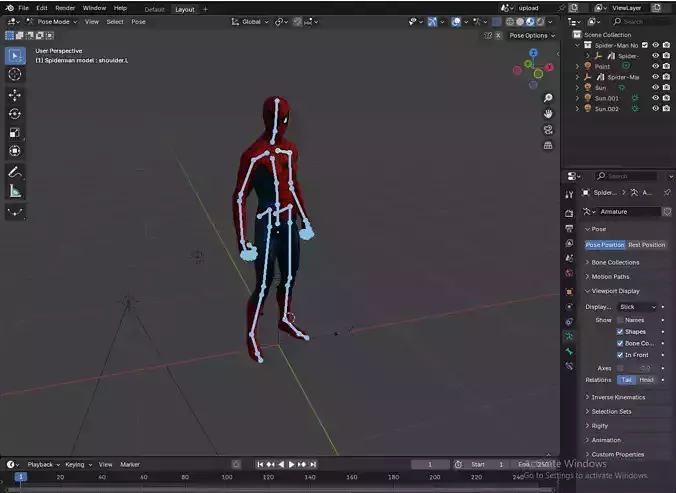Open the Display As Stick dropdown
Image resolution: width=676 pixels, height=493 pixels.
click(637, 307)
